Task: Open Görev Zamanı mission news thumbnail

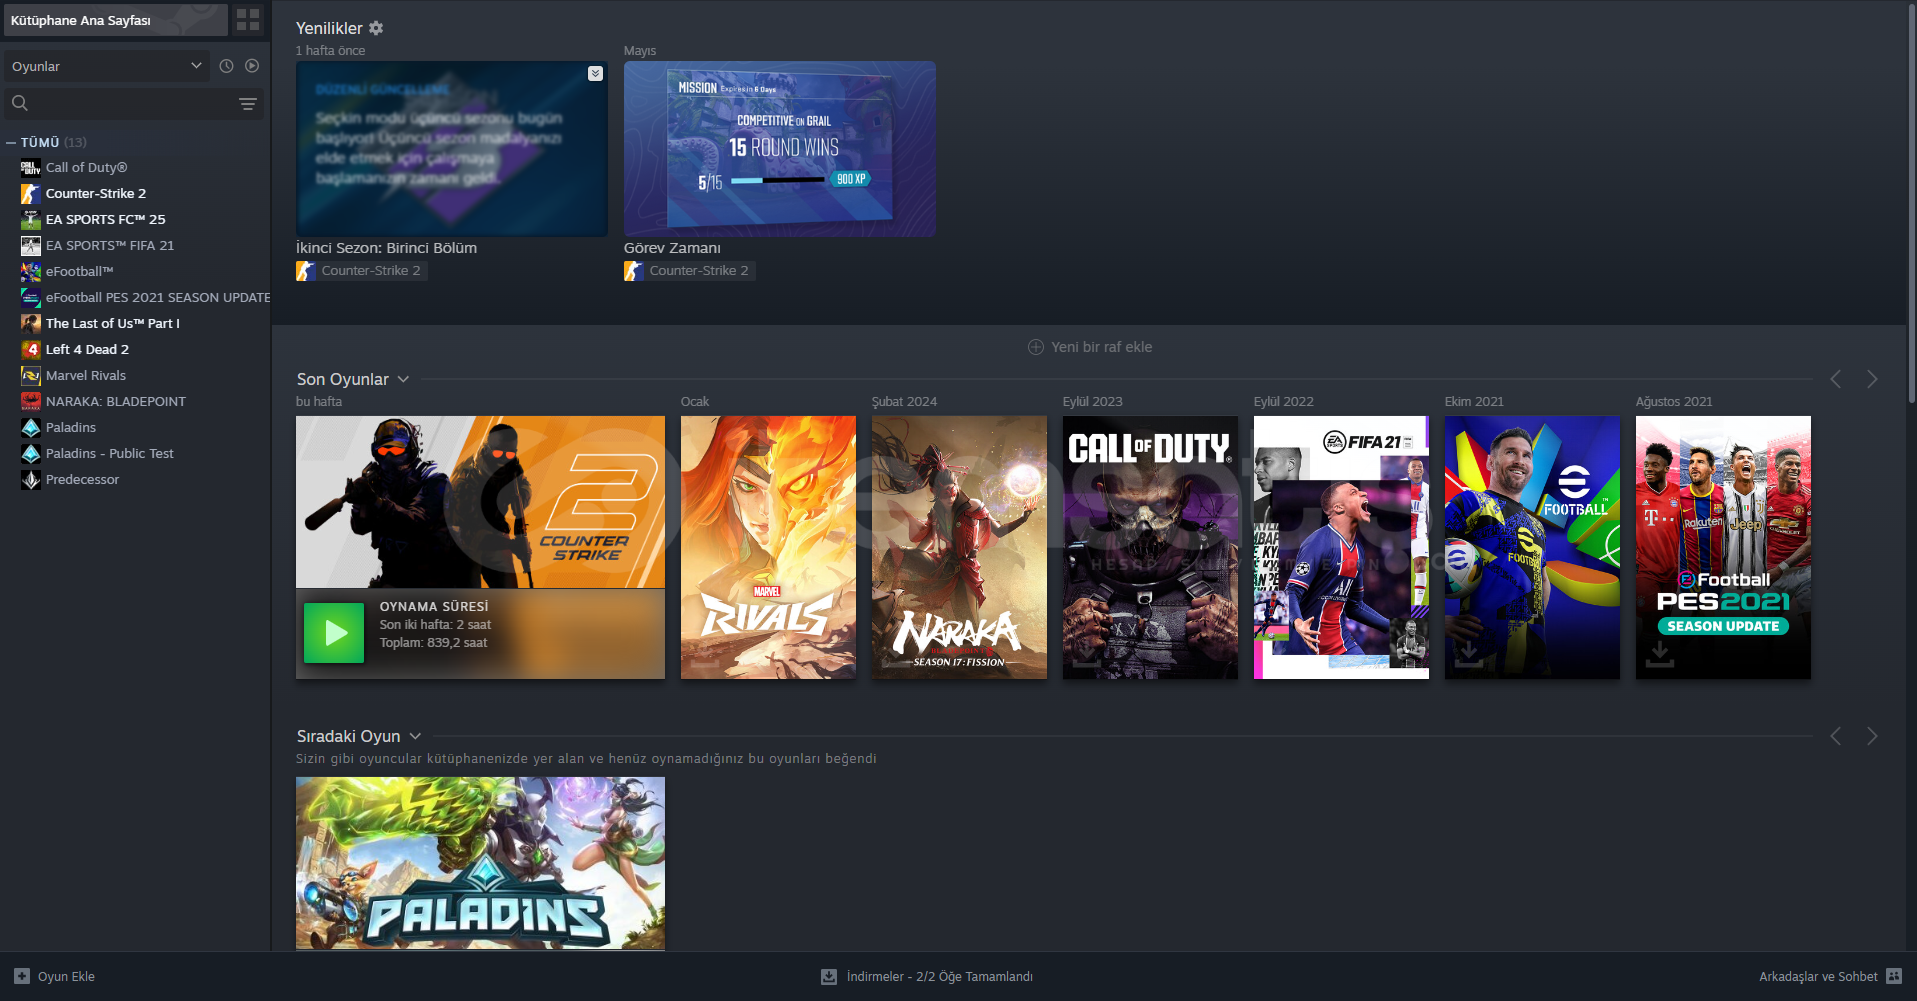Action: coord(779,149)
